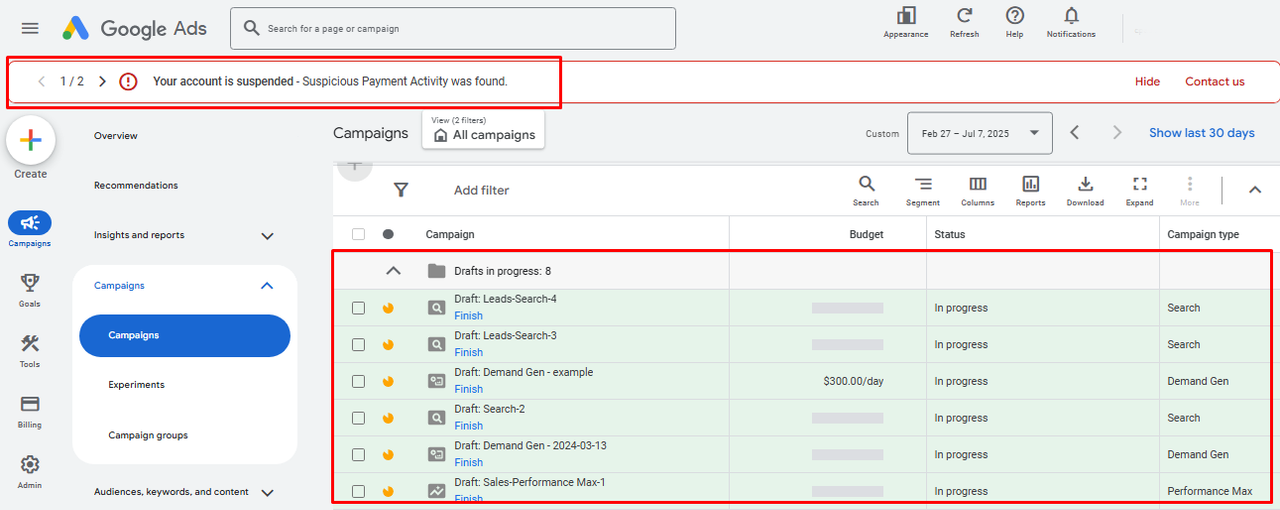Open Notifications bell icon

point(1071,16)
